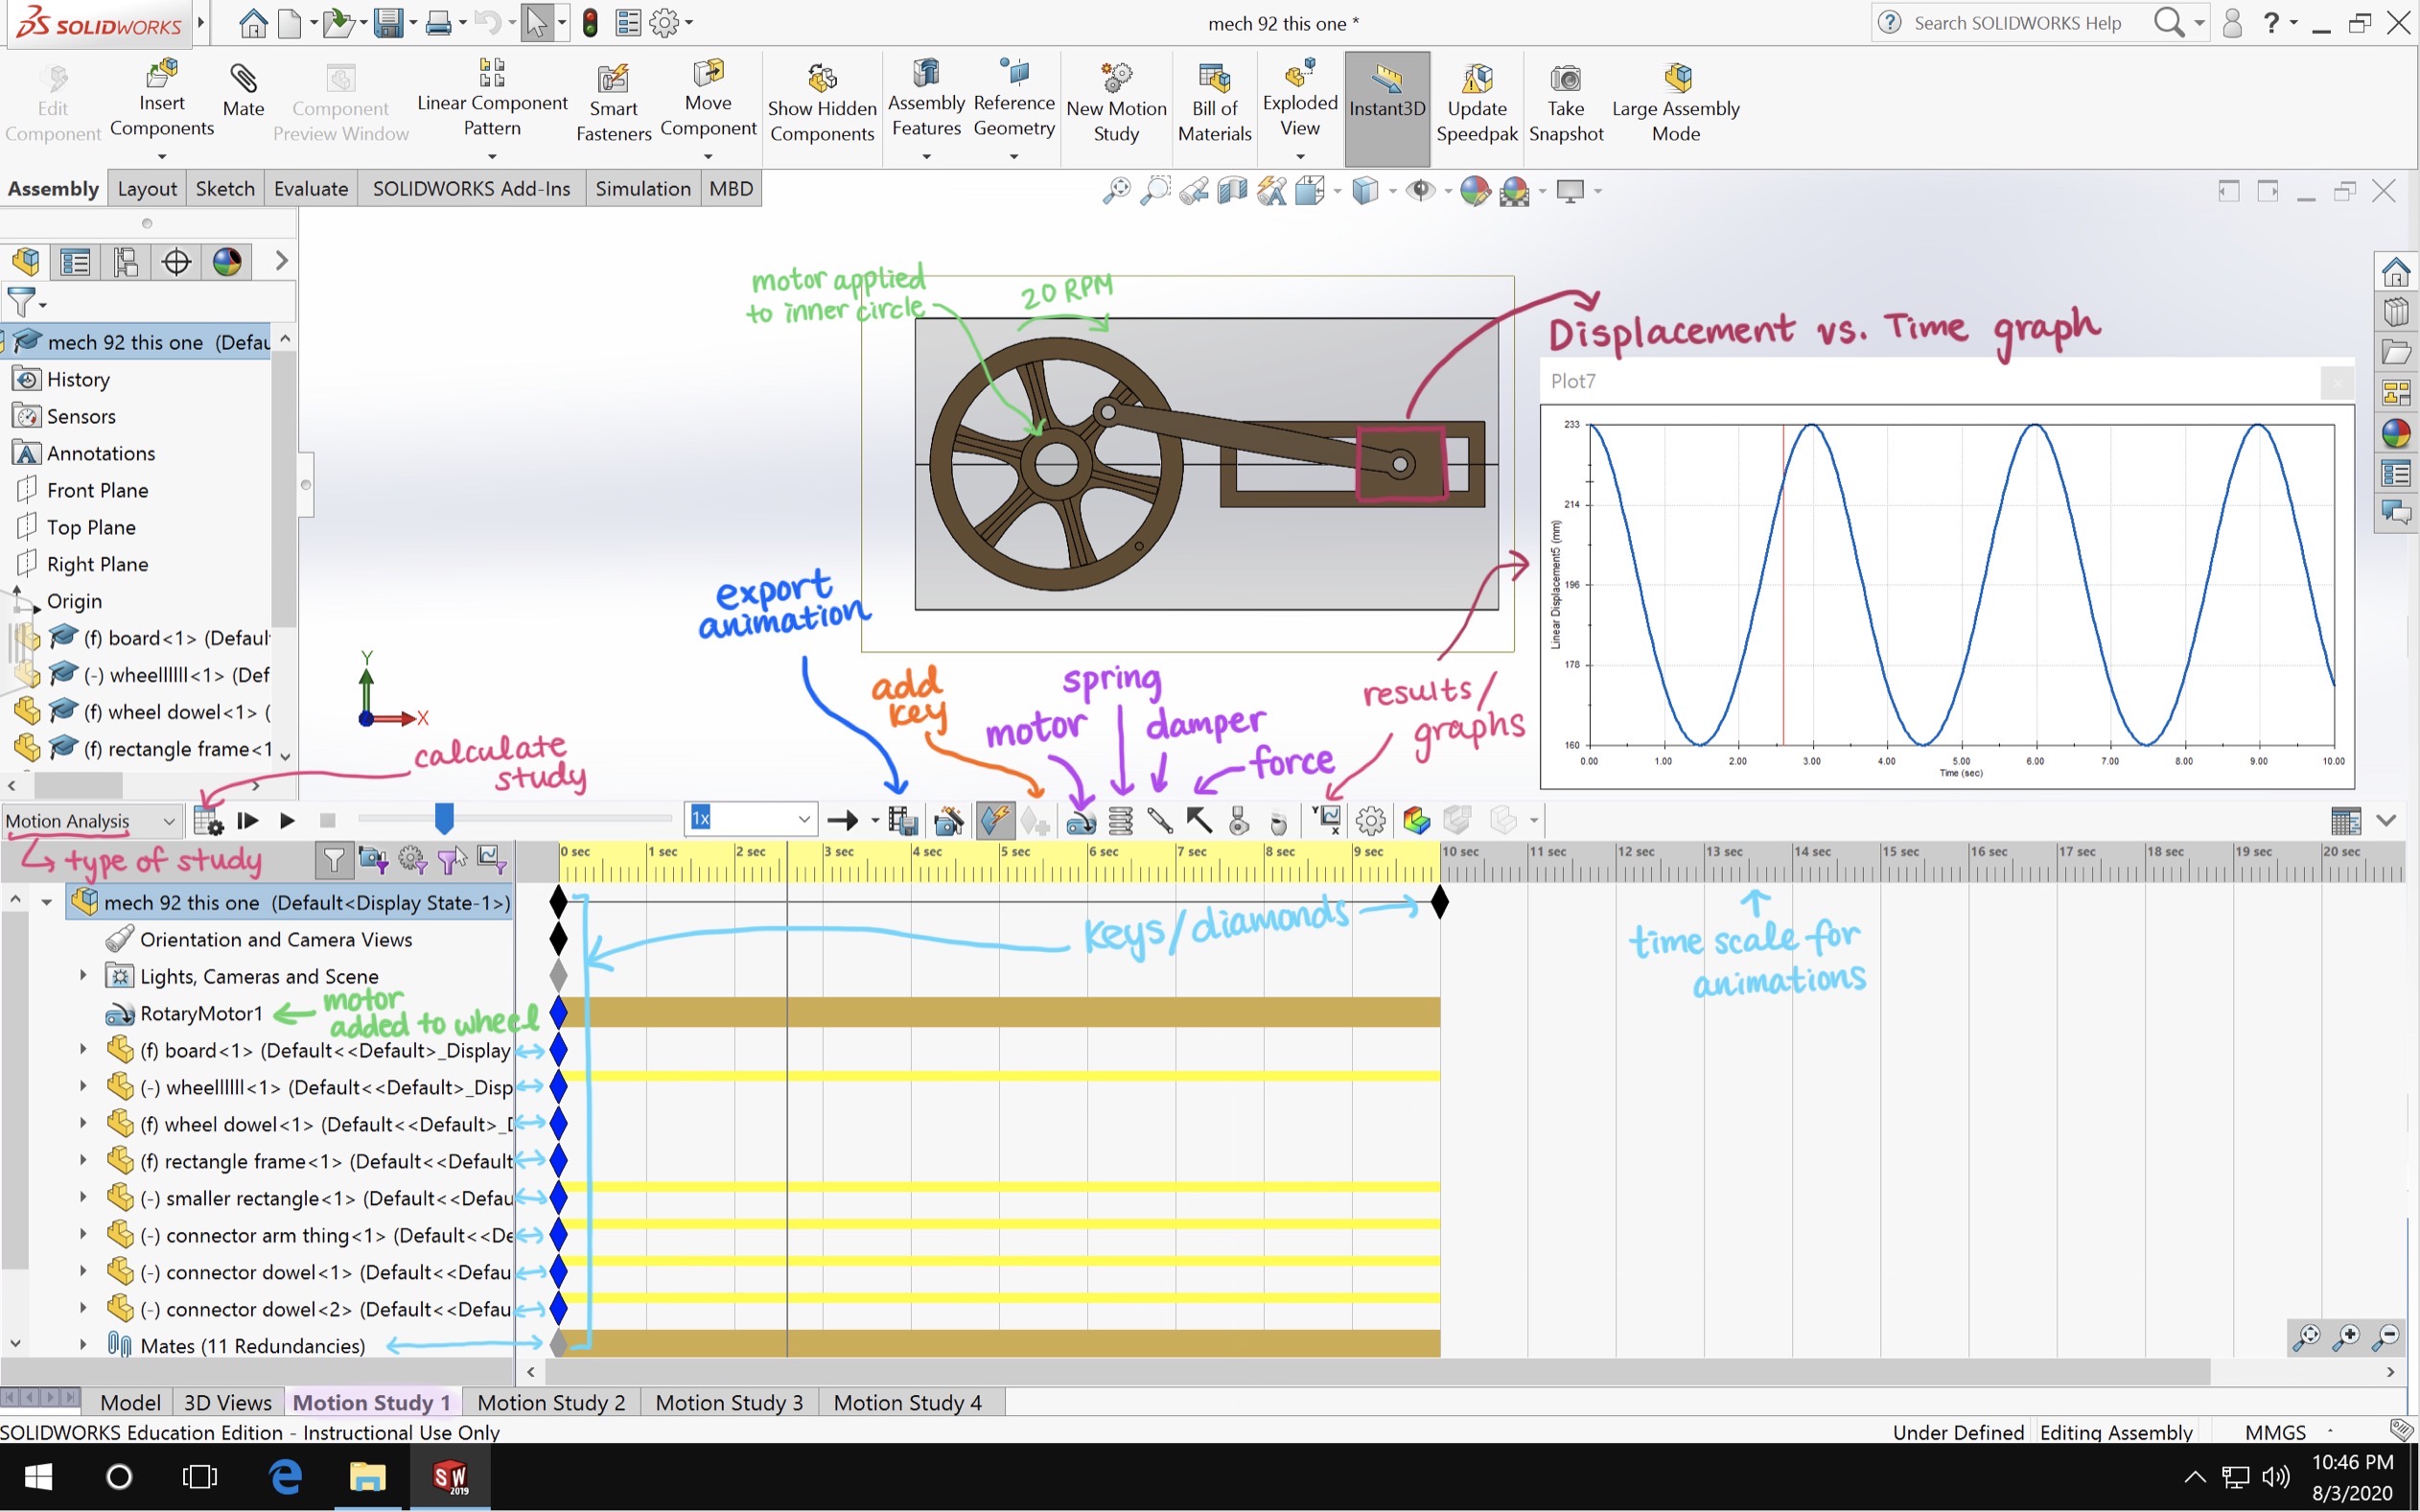Add a Spring using spring icon
2420x1512 pixels.
1121,822
